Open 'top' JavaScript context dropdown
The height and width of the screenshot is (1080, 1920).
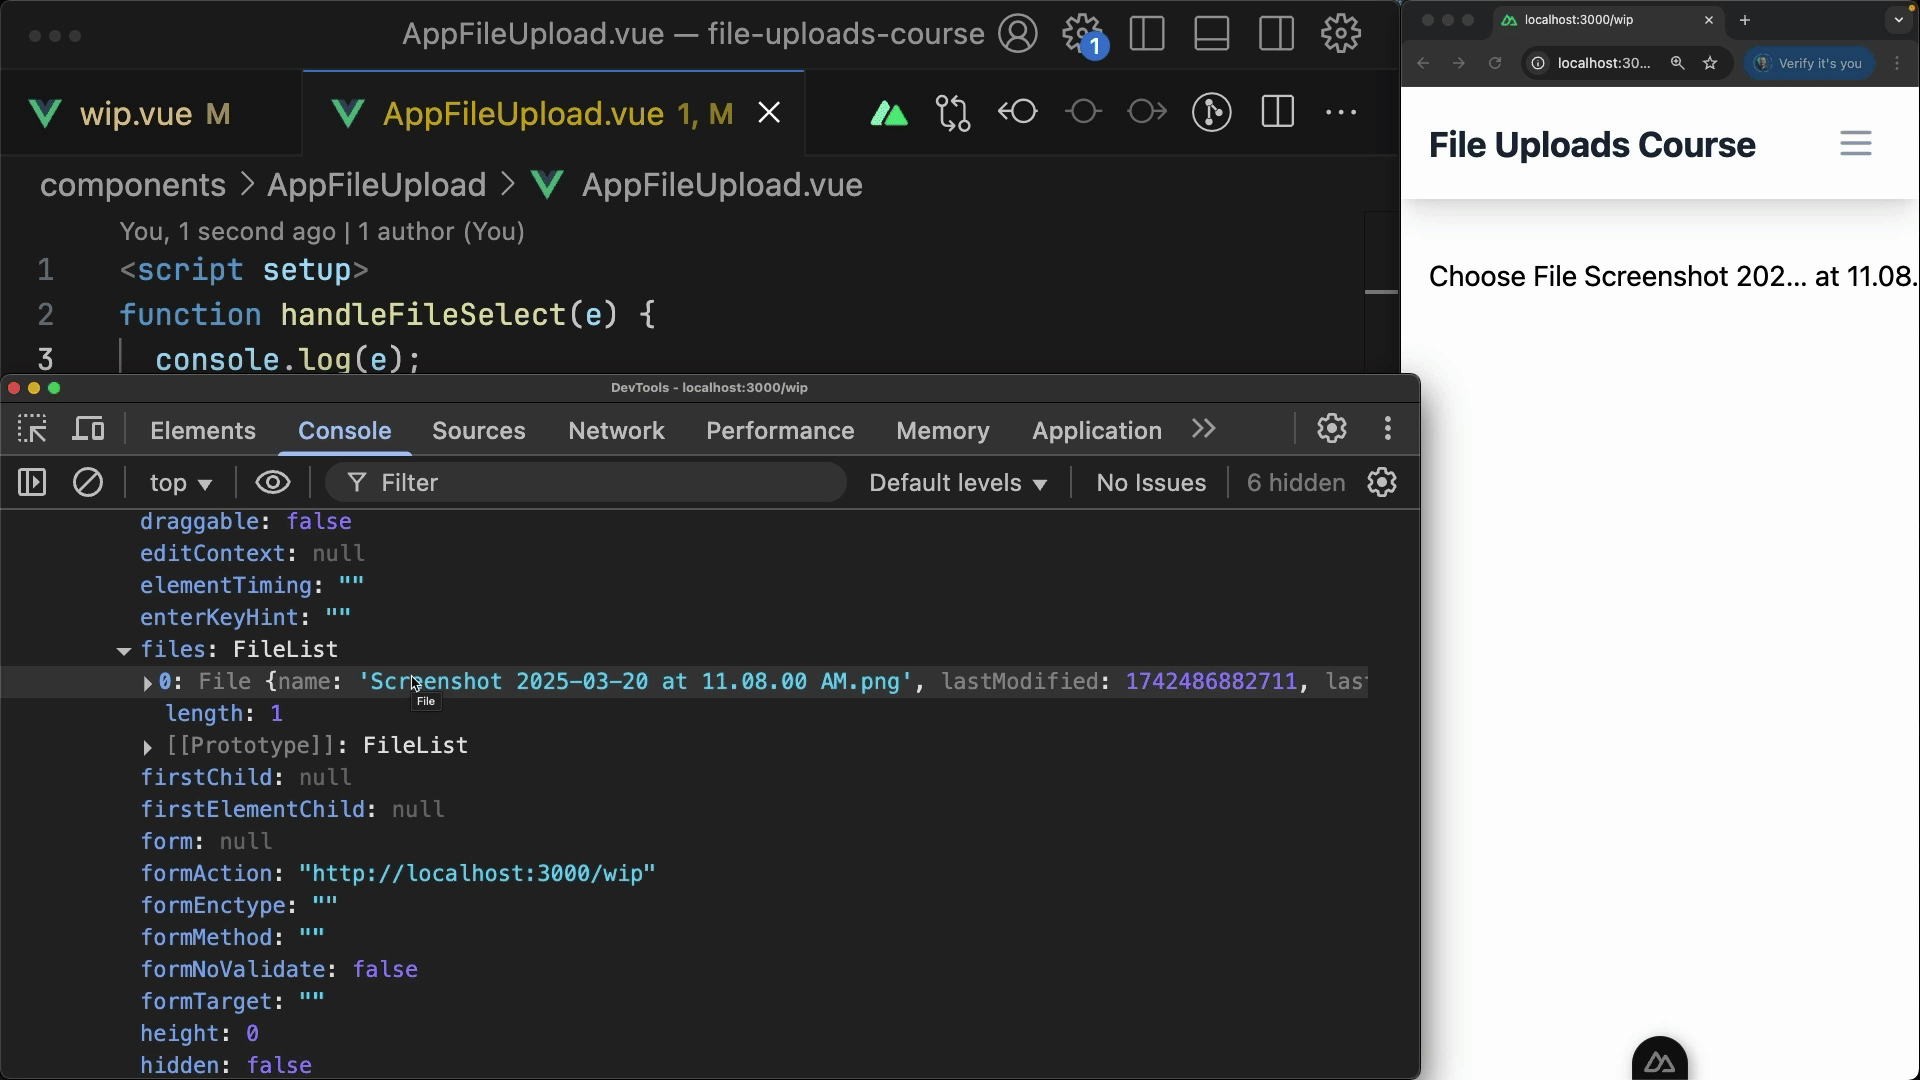tap(180, 484)
